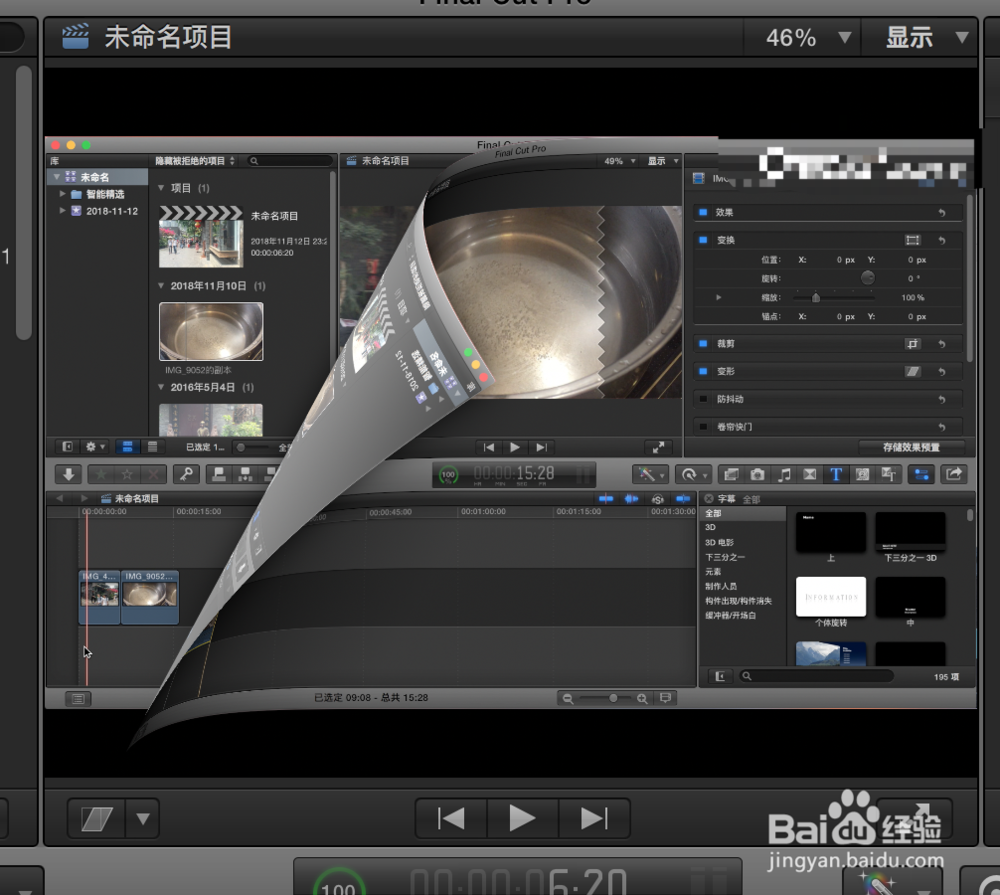The height and width of the screenshot is (895, 1000).
Task: Switch browser to list view
Action: tap(152, 447)
